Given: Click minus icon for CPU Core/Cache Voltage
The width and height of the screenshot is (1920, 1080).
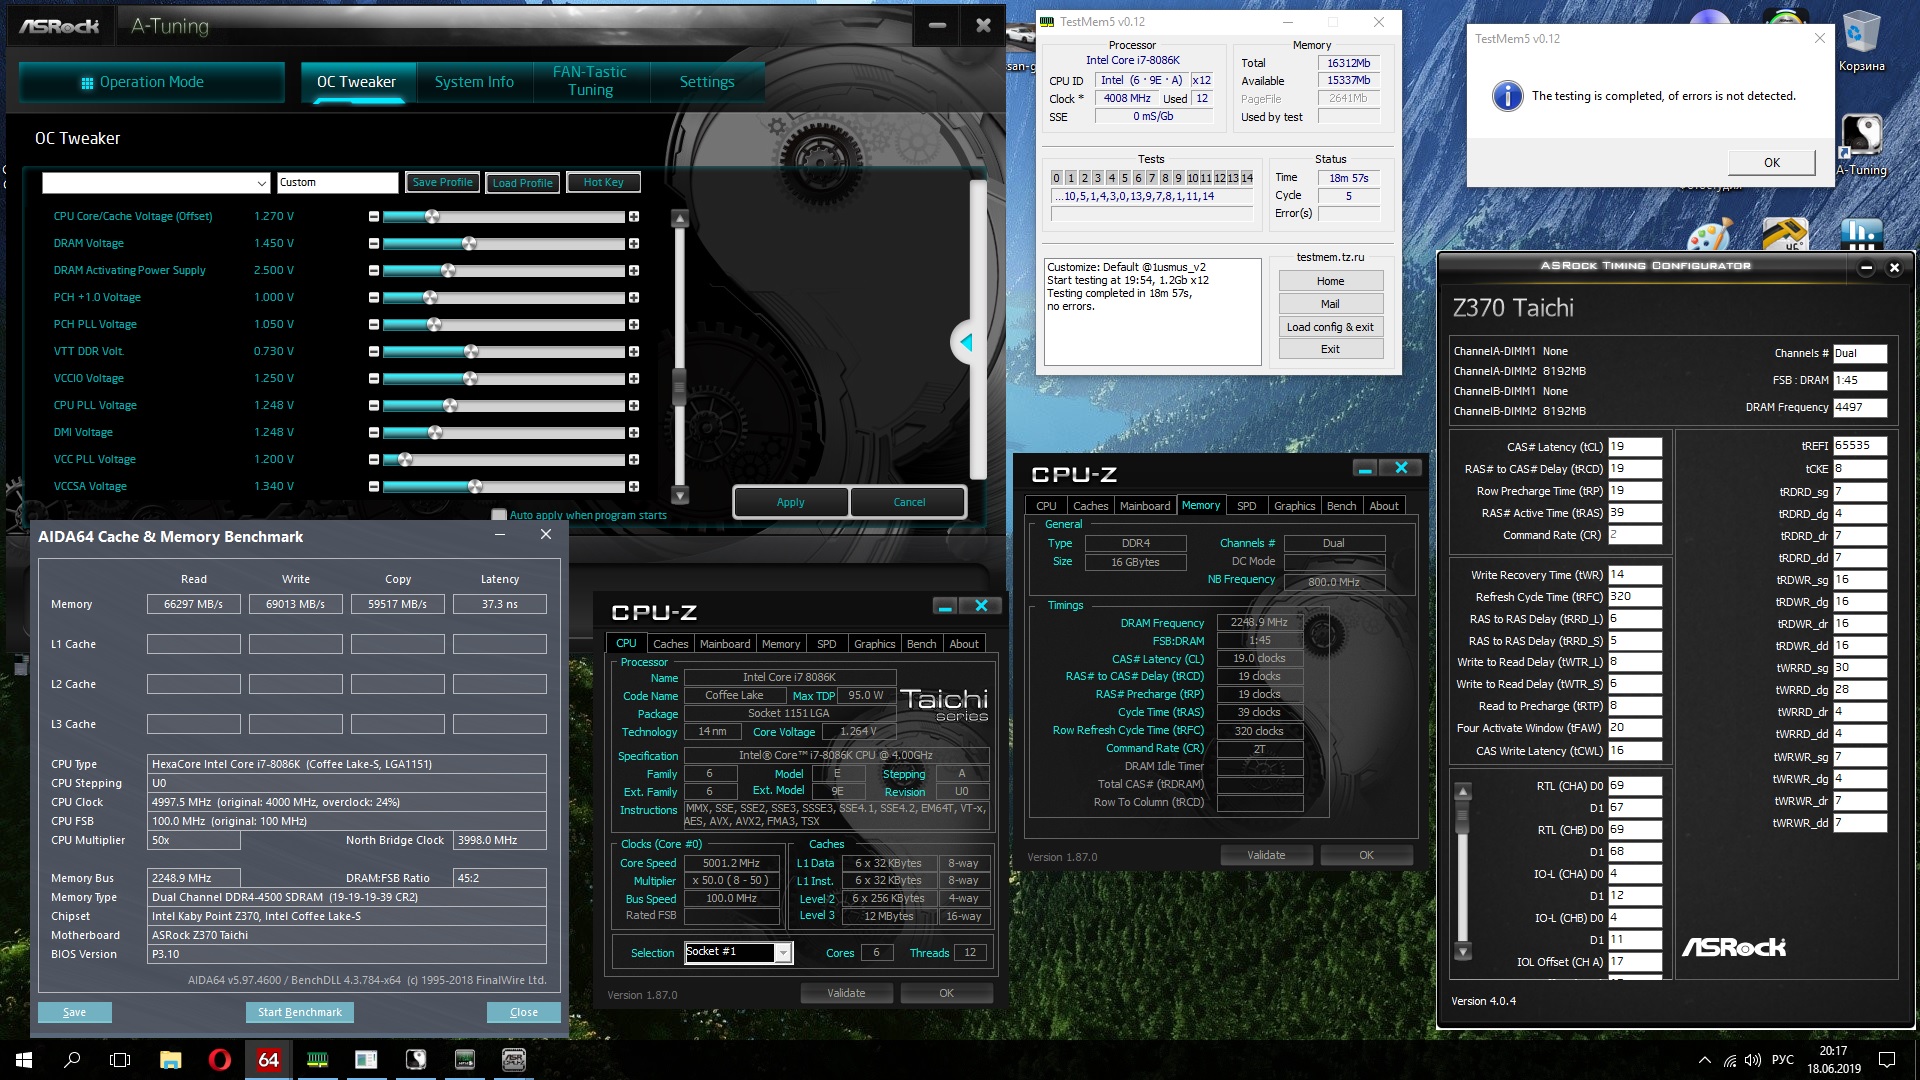Looking at the screenshot, I should [374, 217].
